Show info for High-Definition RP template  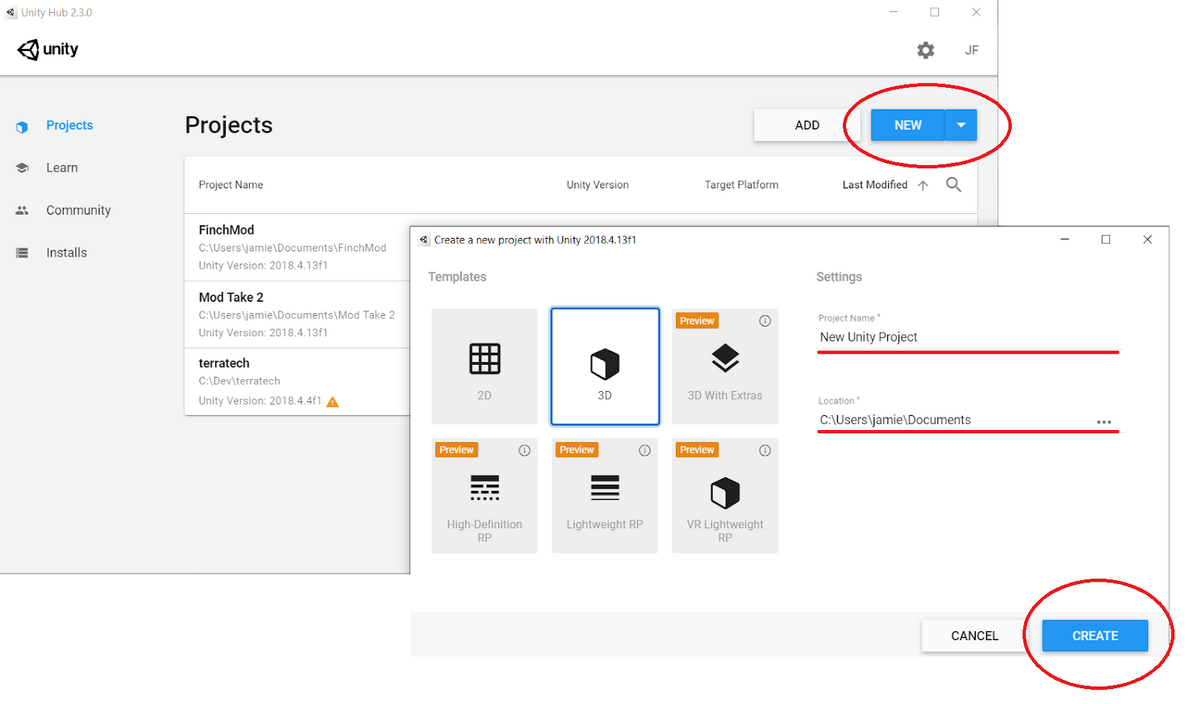[524, 451]
